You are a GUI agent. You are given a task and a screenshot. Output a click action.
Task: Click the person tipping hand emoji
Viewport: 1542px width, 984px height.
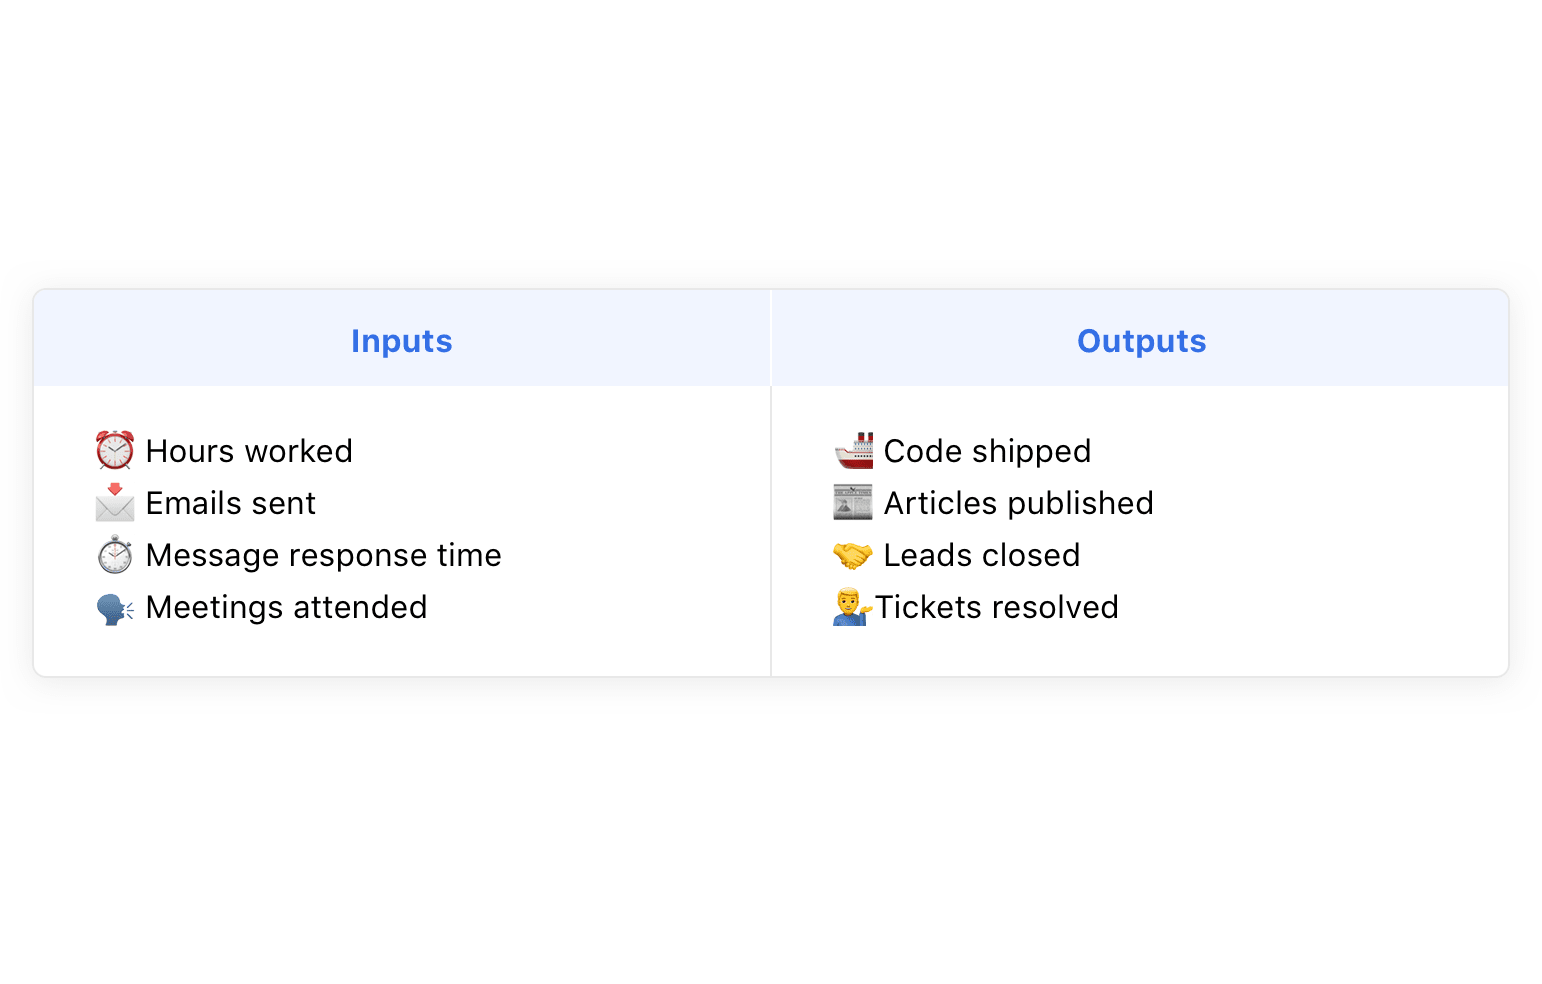tap(851, 607)
